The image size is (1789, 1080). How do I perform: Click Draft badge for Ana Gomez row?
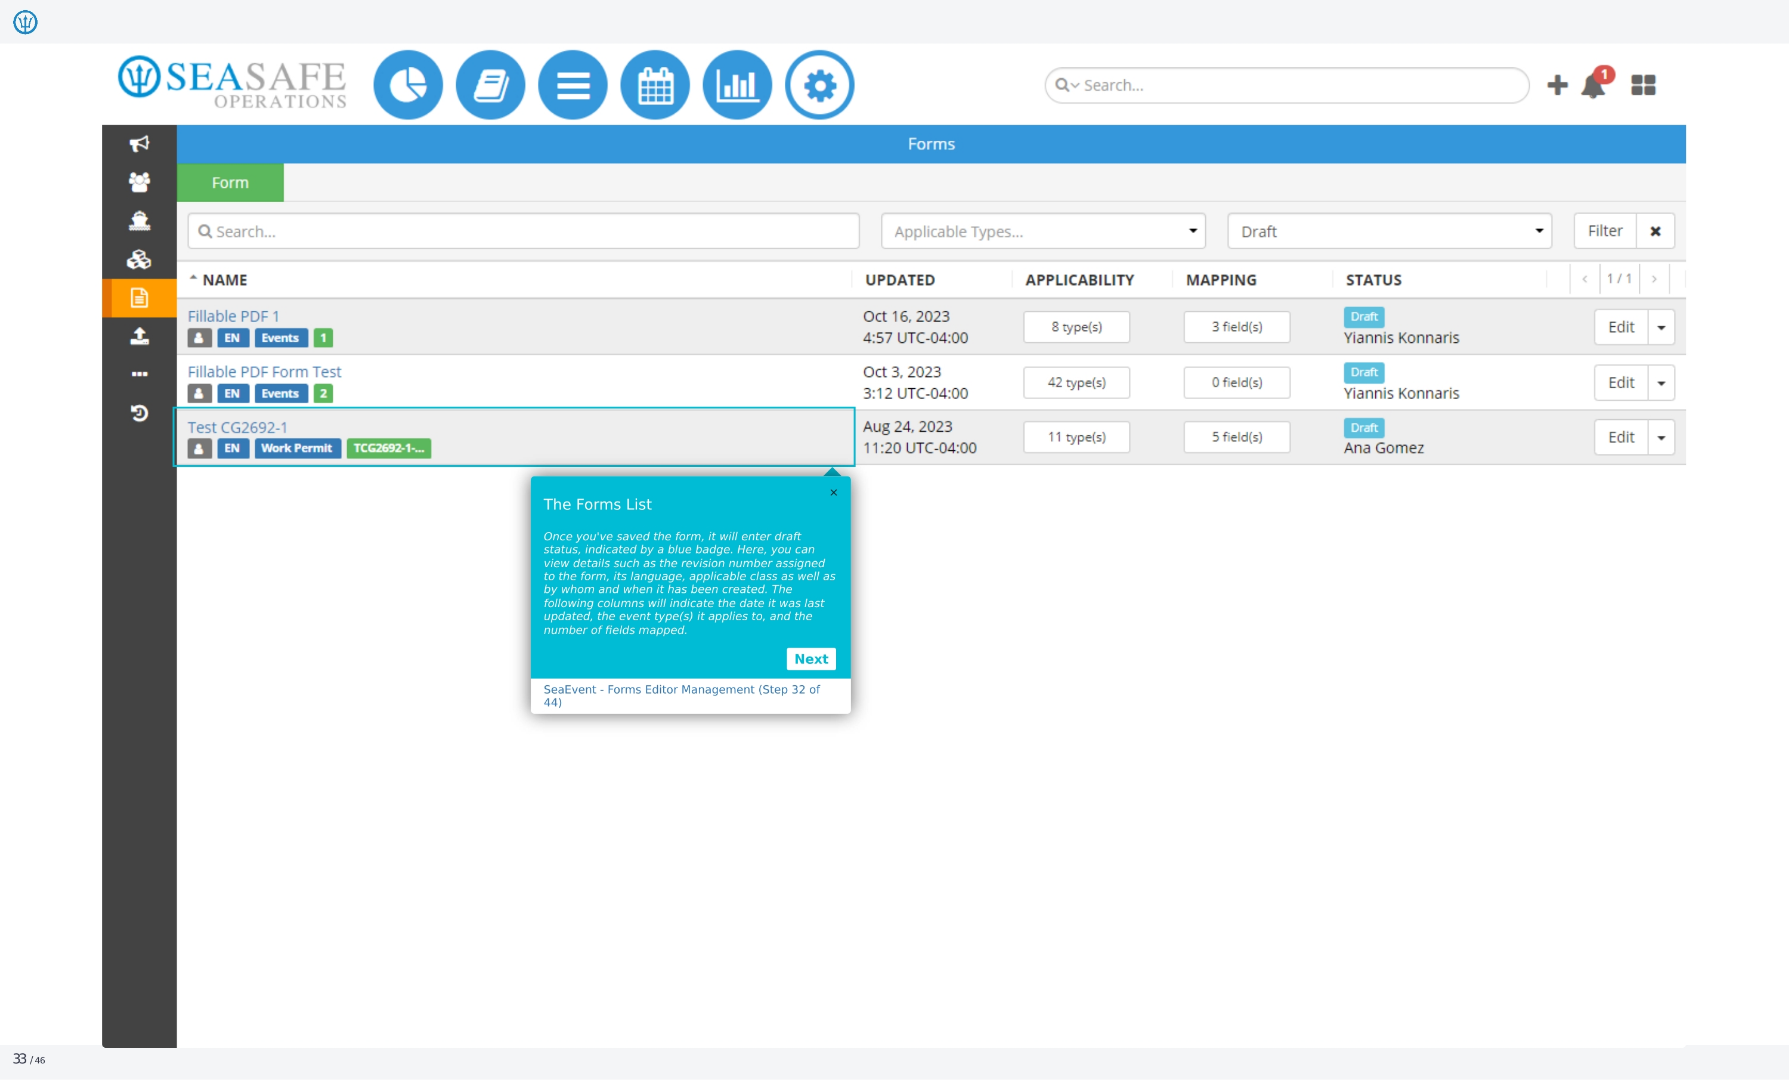(1364, 427)
